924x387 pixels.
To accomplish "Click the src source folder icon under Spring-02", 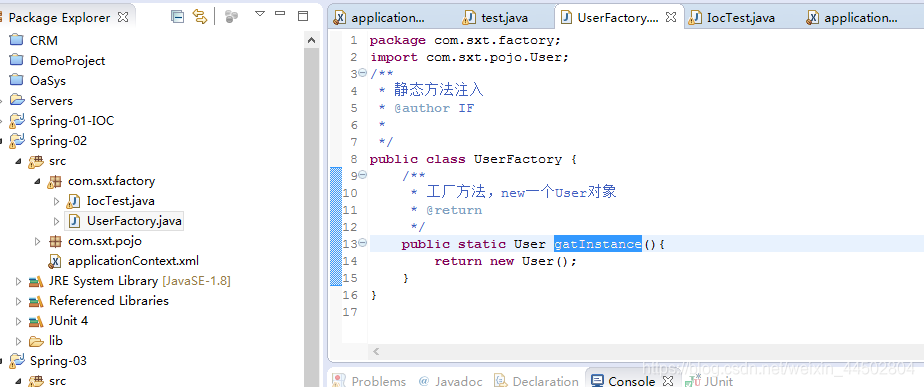I will coord(36,161).
